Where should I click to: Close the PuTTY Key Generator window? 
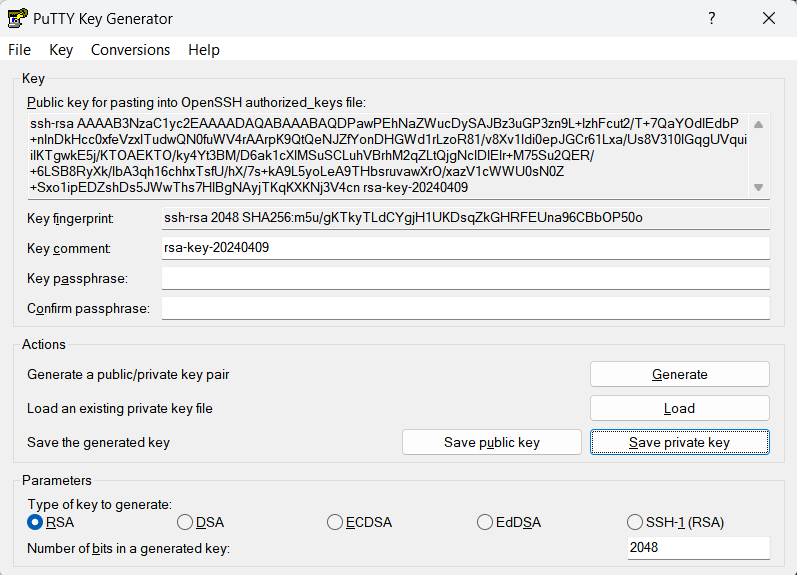coord(769,18)
